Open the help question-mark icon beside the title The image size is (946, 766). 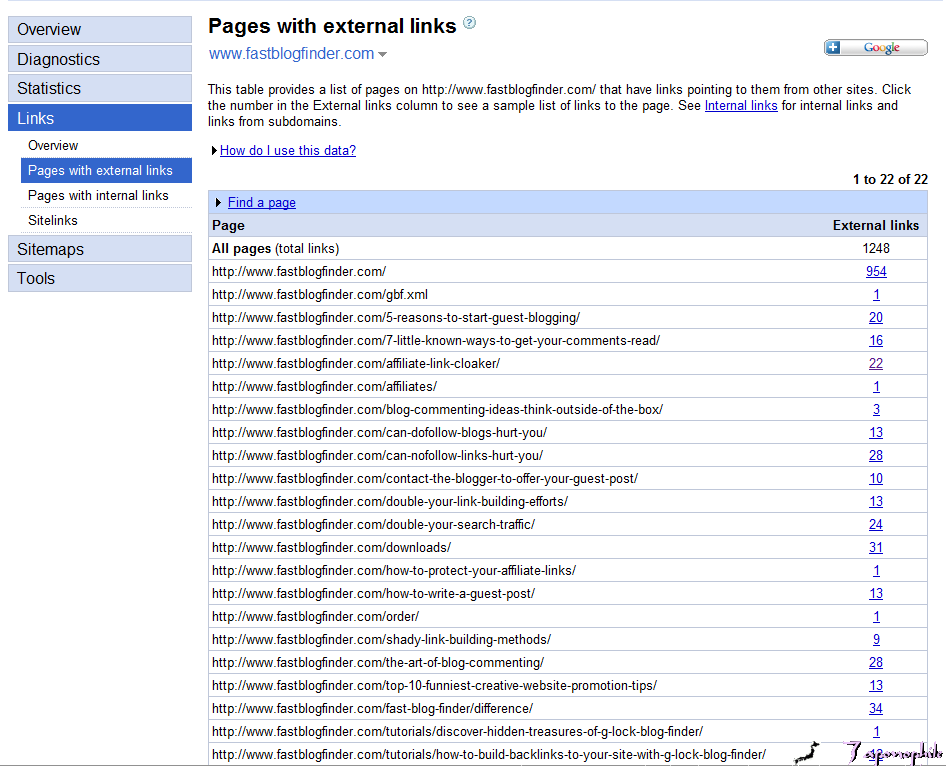[469, 23]
